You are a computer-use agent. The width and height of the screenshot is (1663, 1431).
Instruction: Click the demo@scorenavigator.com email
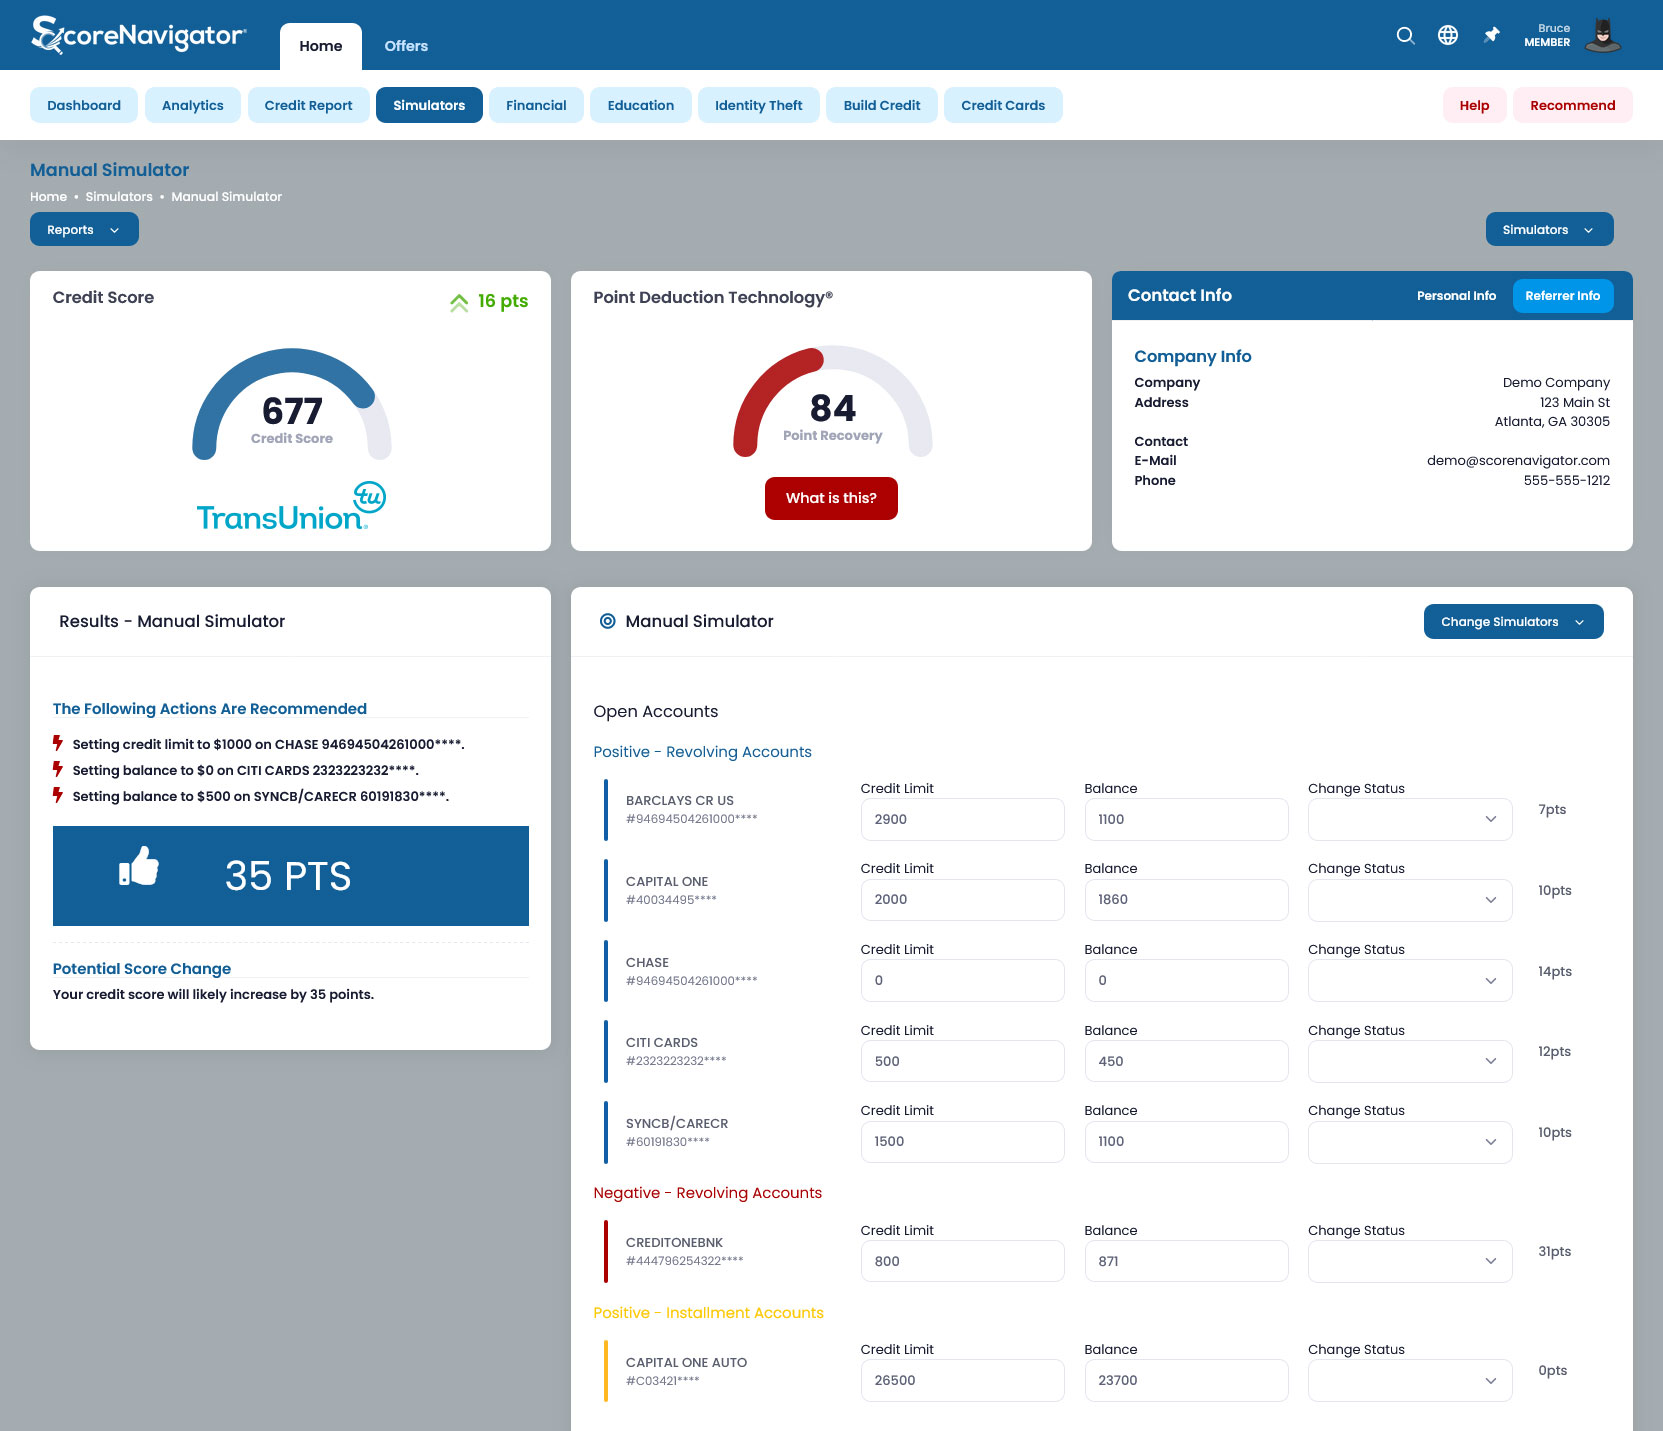1518,461
